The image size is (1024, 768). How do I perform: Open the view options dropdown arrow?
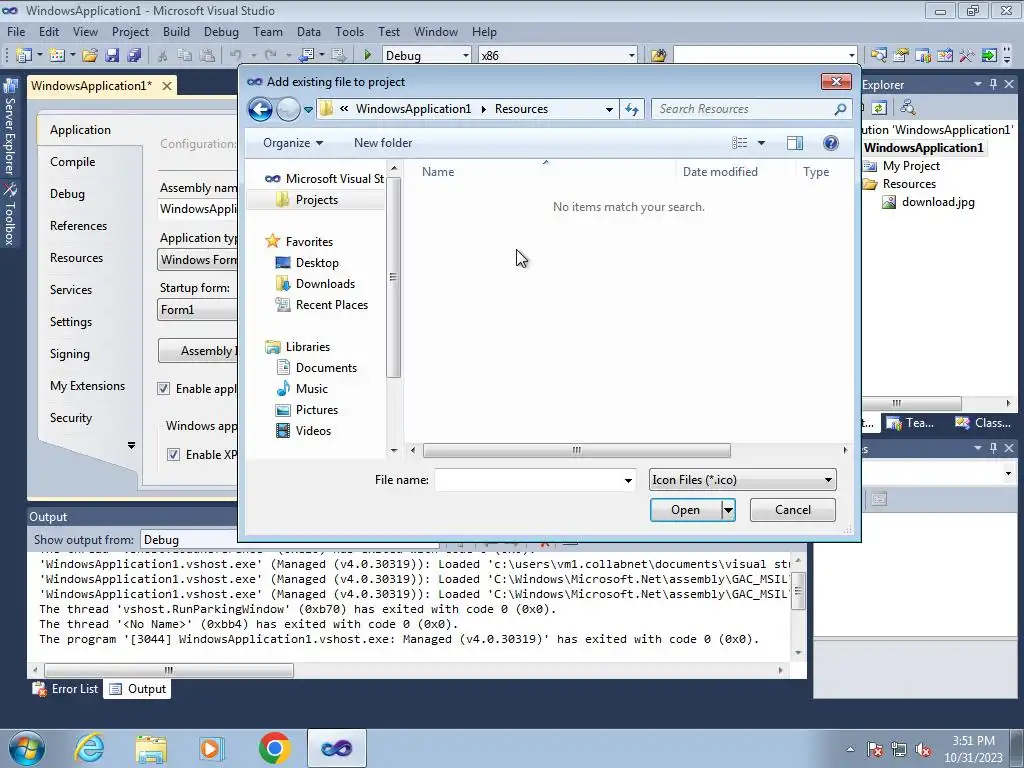pos(761,143)
